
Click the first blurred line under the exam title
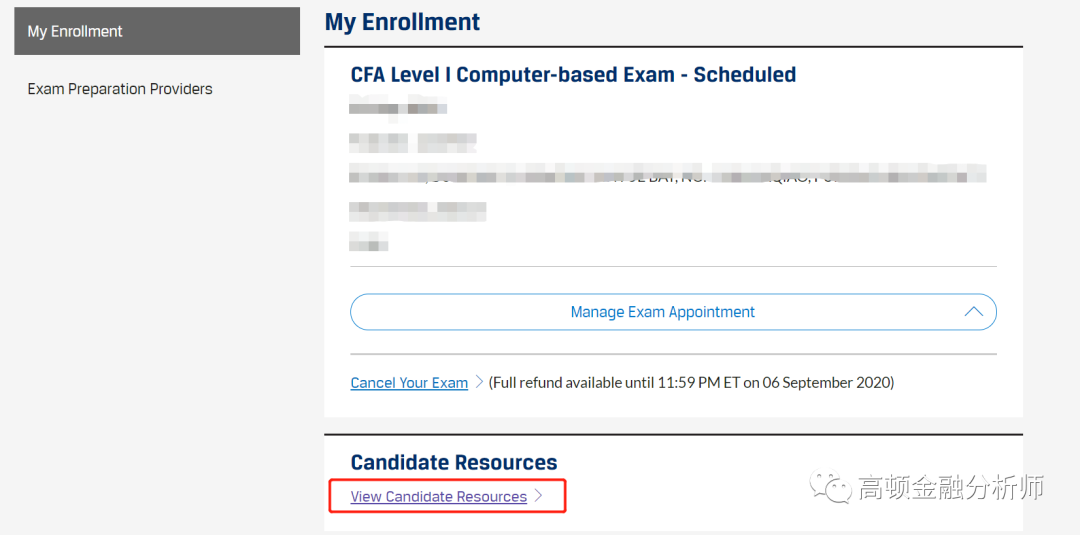click(398, 108)
